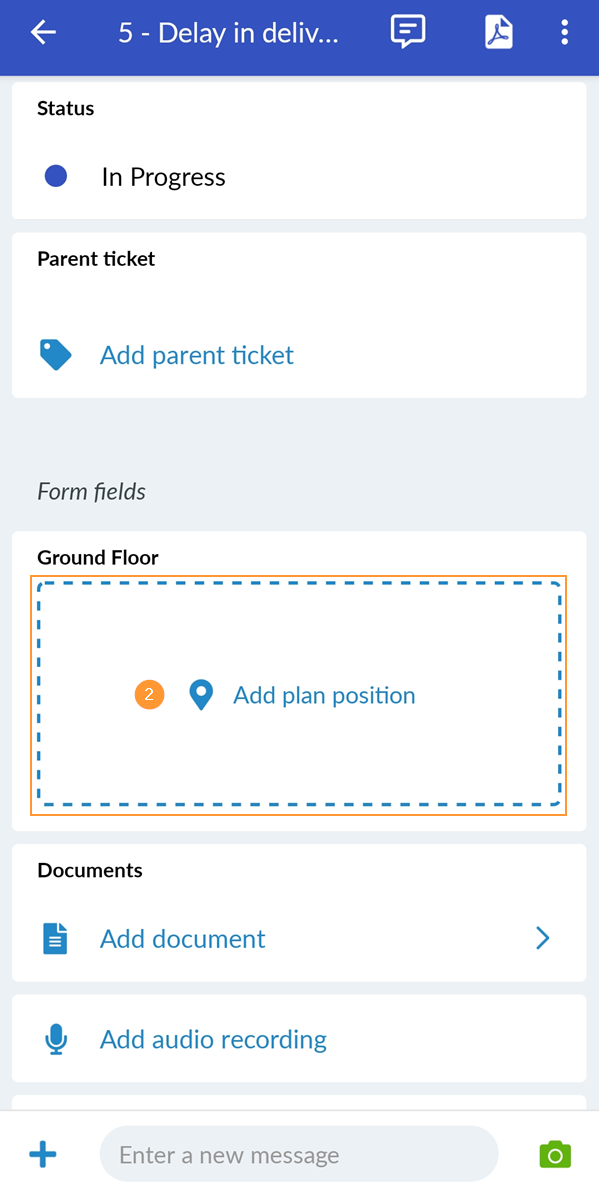Tap the microphone icon for audio recording
Screen dimensions: 599x1196
(x=57, y=1039)
